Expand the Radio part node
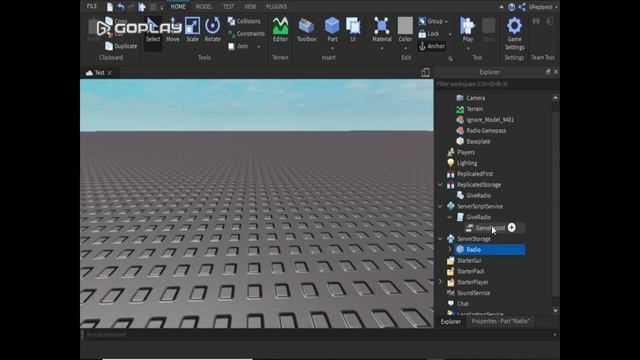This screenshot has height=360, width=640. [x=449, y=249]
